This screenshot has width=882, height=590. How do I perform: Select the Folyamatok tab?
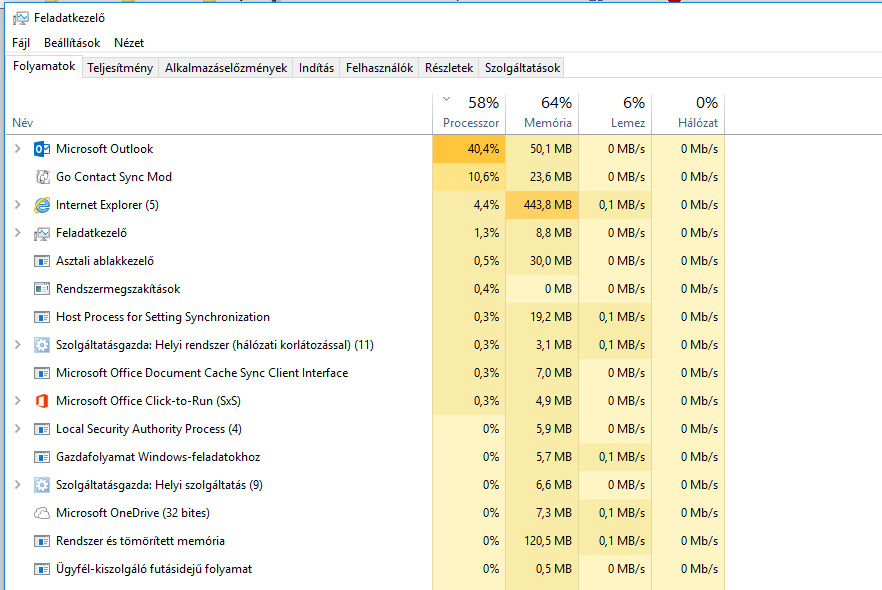point(44,66)
